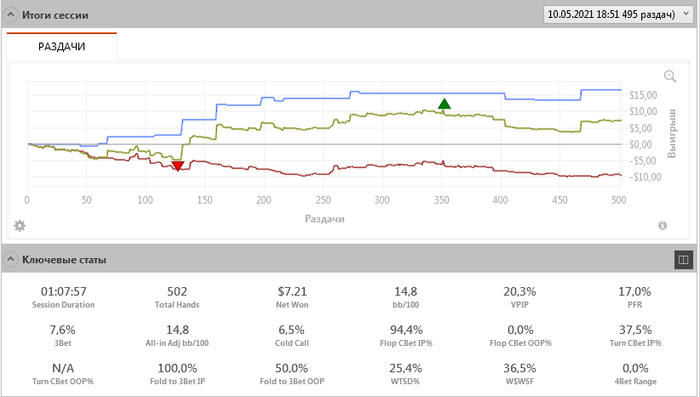
Task: Select the PFR 17,0% stat
Action: 634,297
